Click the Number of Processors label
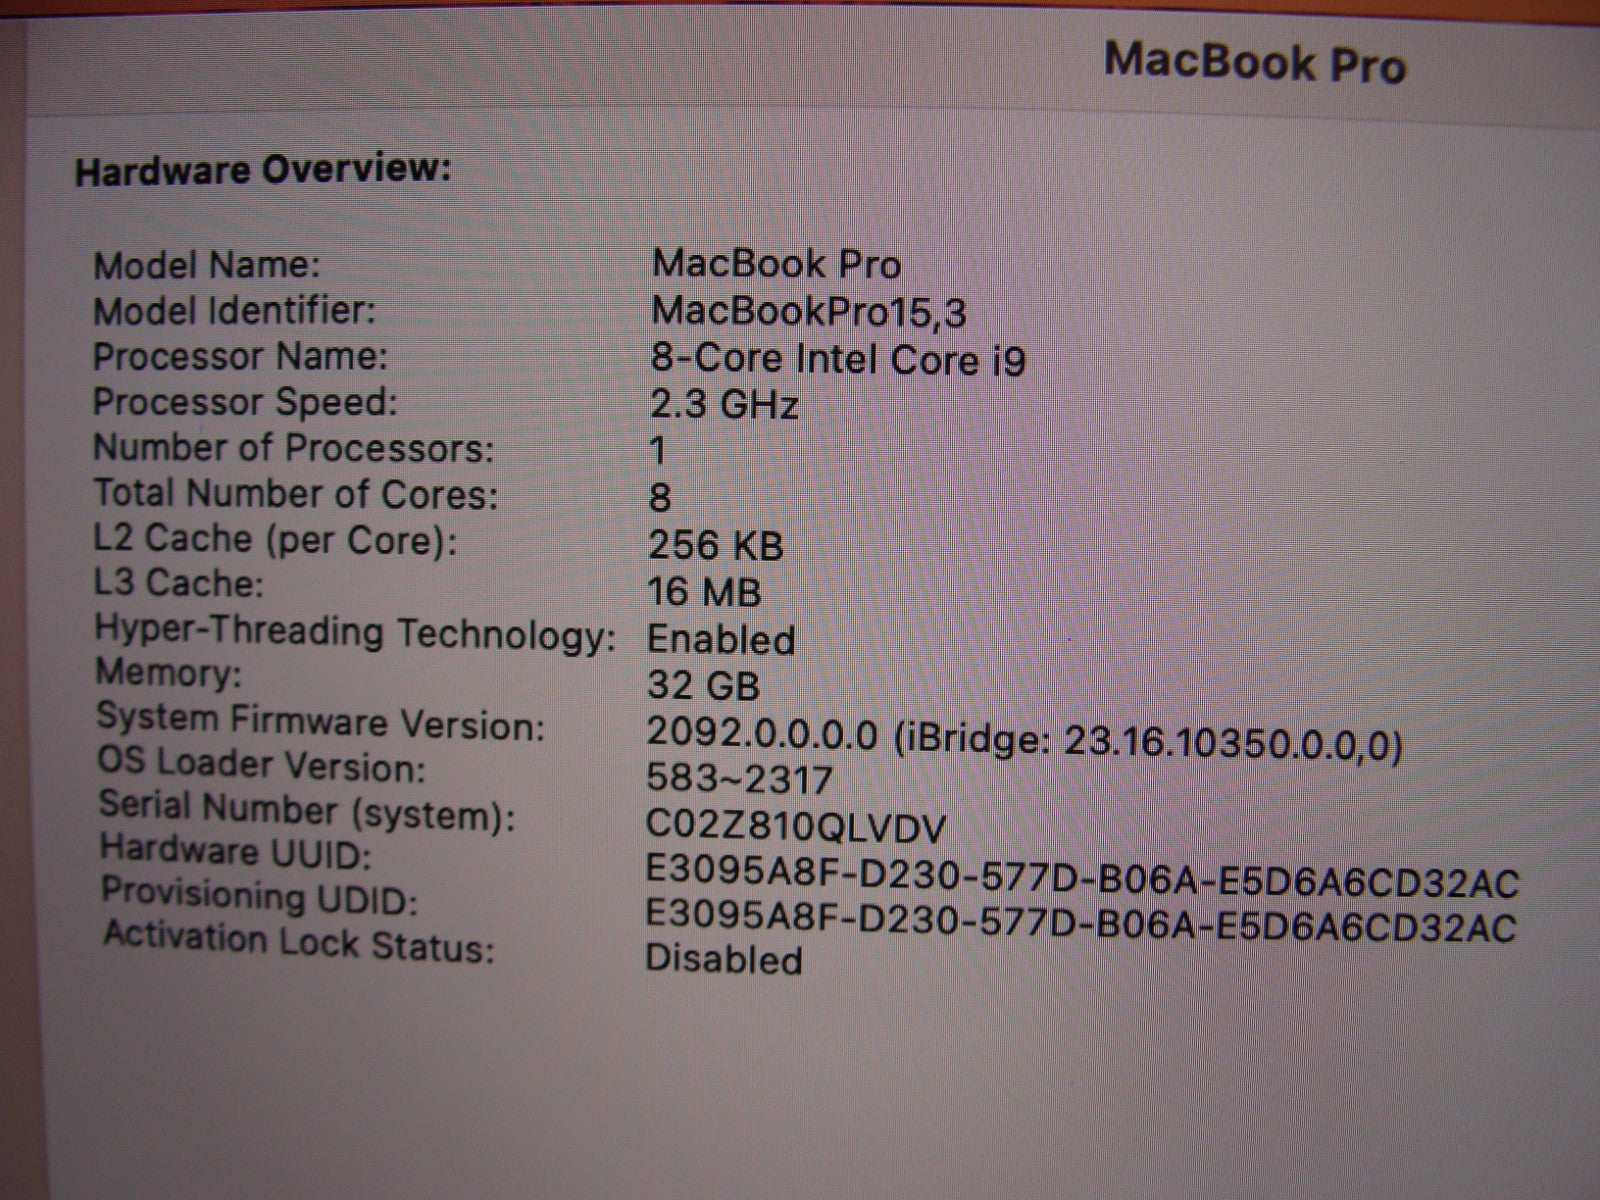1600x1200 pixels. coord(294,447)
